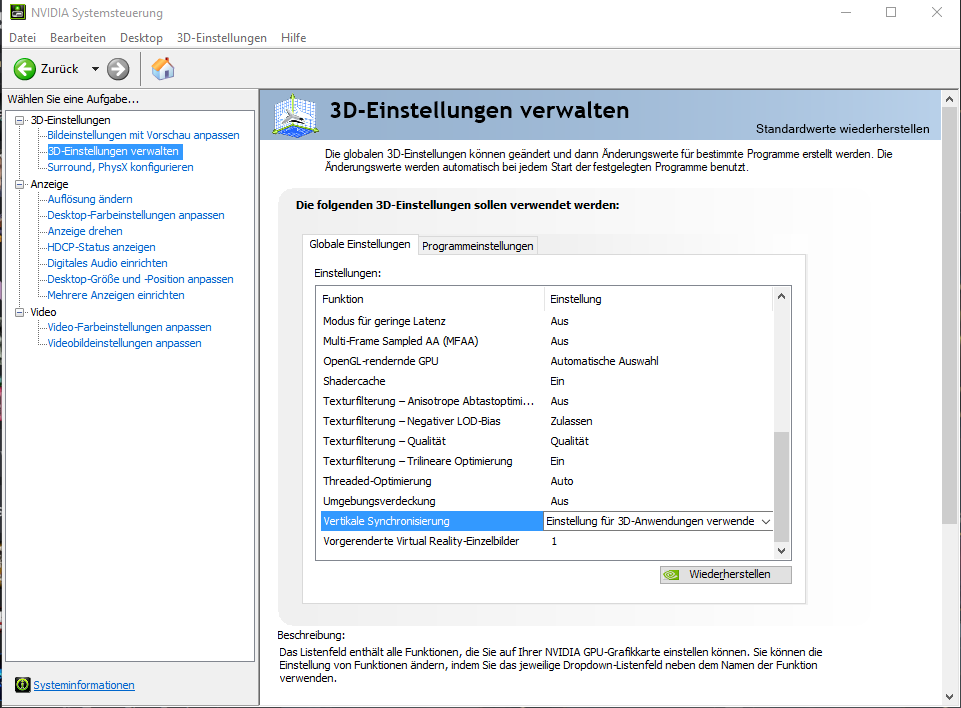The height and width of the screenshot is (708, 961).
Task: Open Surround, PhysX konfigurieren
Action: click(x=120, y=167)
